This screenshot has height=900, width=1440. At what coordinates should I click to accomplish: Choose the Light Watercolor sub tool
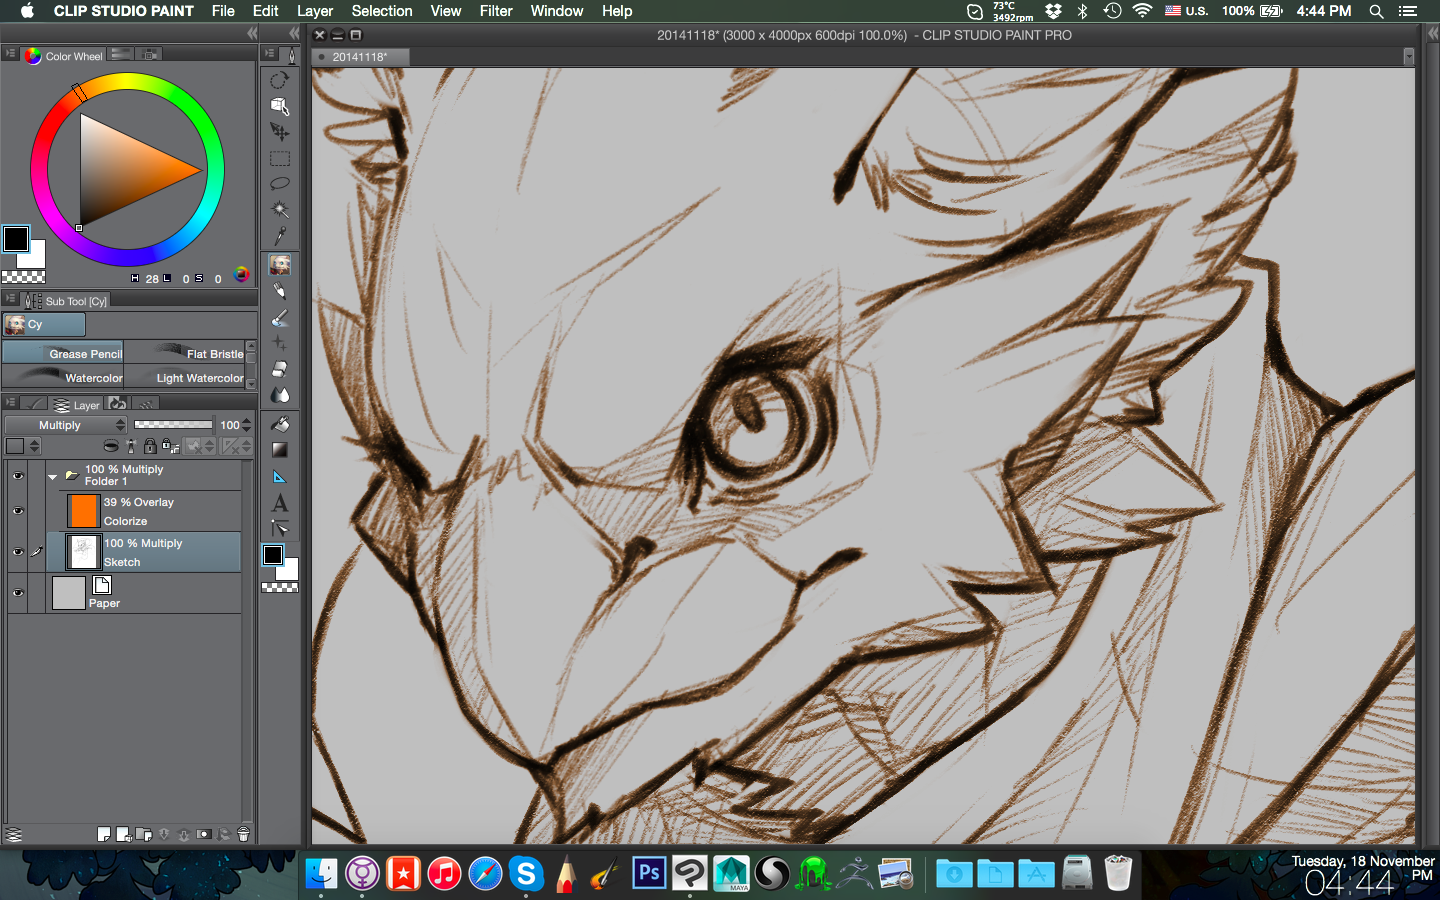click(x=185, y=377)
